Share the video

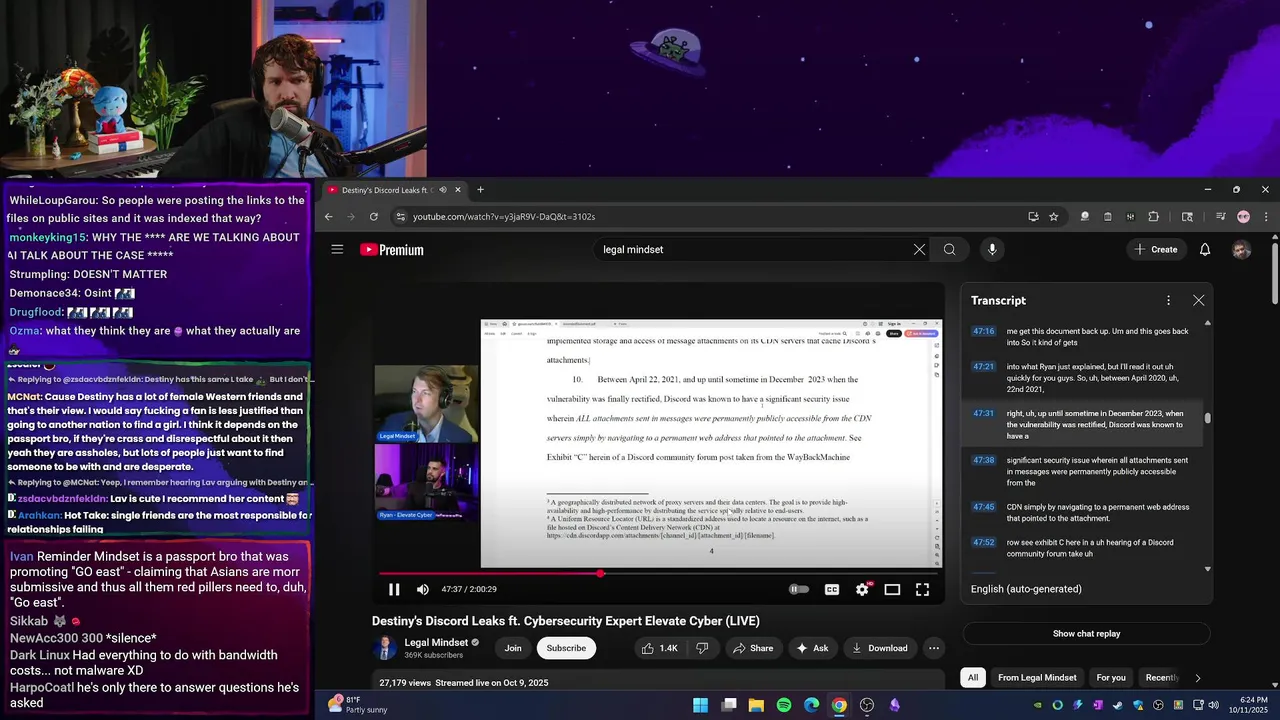click(x=753, y=648)
